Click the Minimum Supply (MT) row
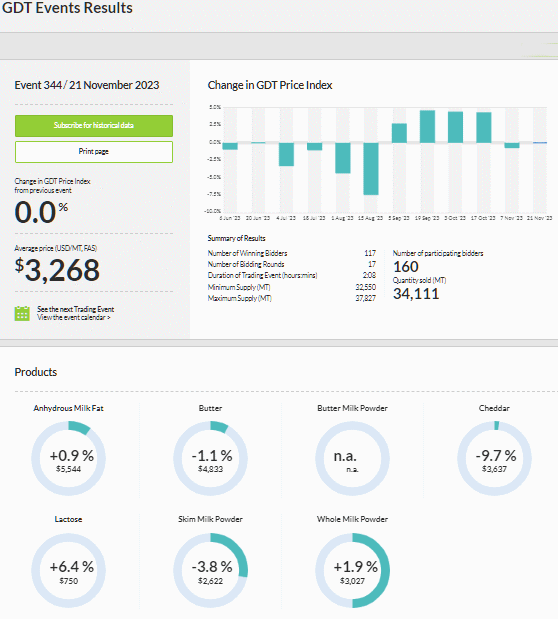 coord(292,287)
